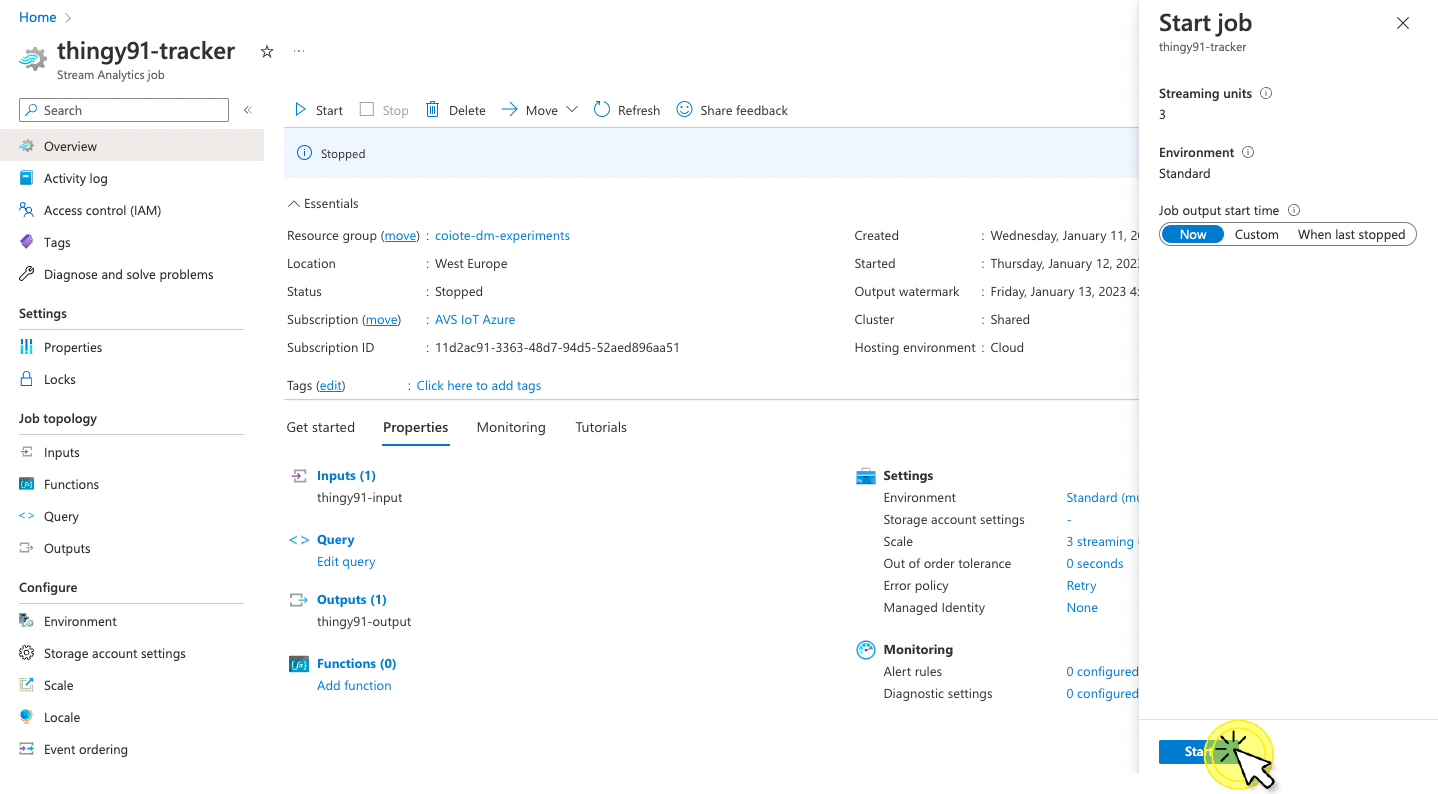Click the Properties bars icon in sidebar

(27, 347)
